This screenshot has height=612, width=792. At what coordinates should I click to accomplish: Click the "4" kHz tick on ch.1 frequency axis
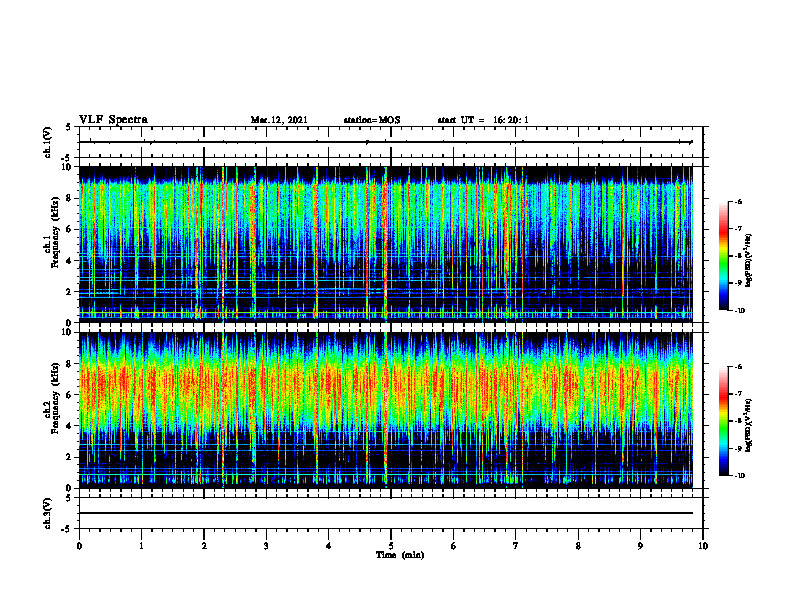click(x=70, y=261)
